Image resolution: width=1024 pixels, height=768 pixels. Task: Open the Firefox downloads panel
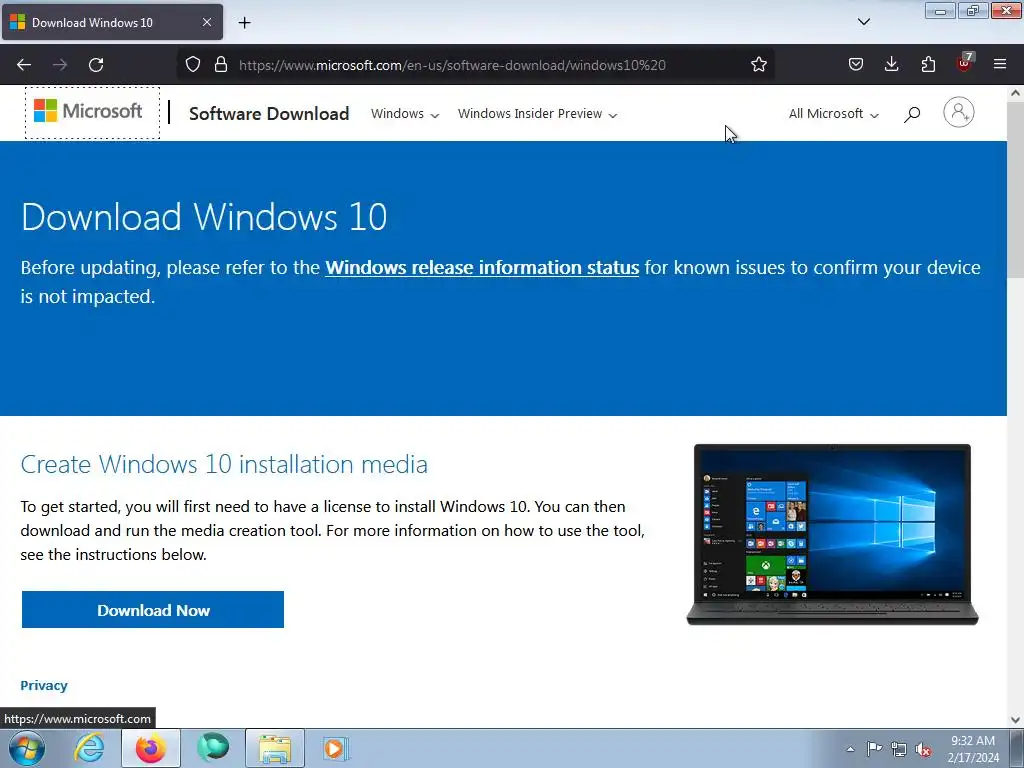(891, 65)
